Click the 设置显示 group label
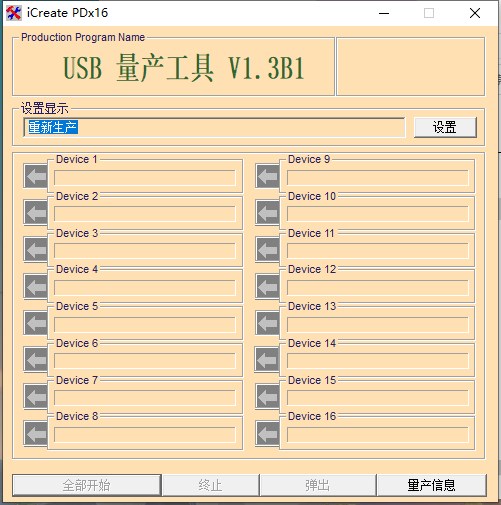The width and height of the screenshot is (501, 505). (x=45, y=108)
